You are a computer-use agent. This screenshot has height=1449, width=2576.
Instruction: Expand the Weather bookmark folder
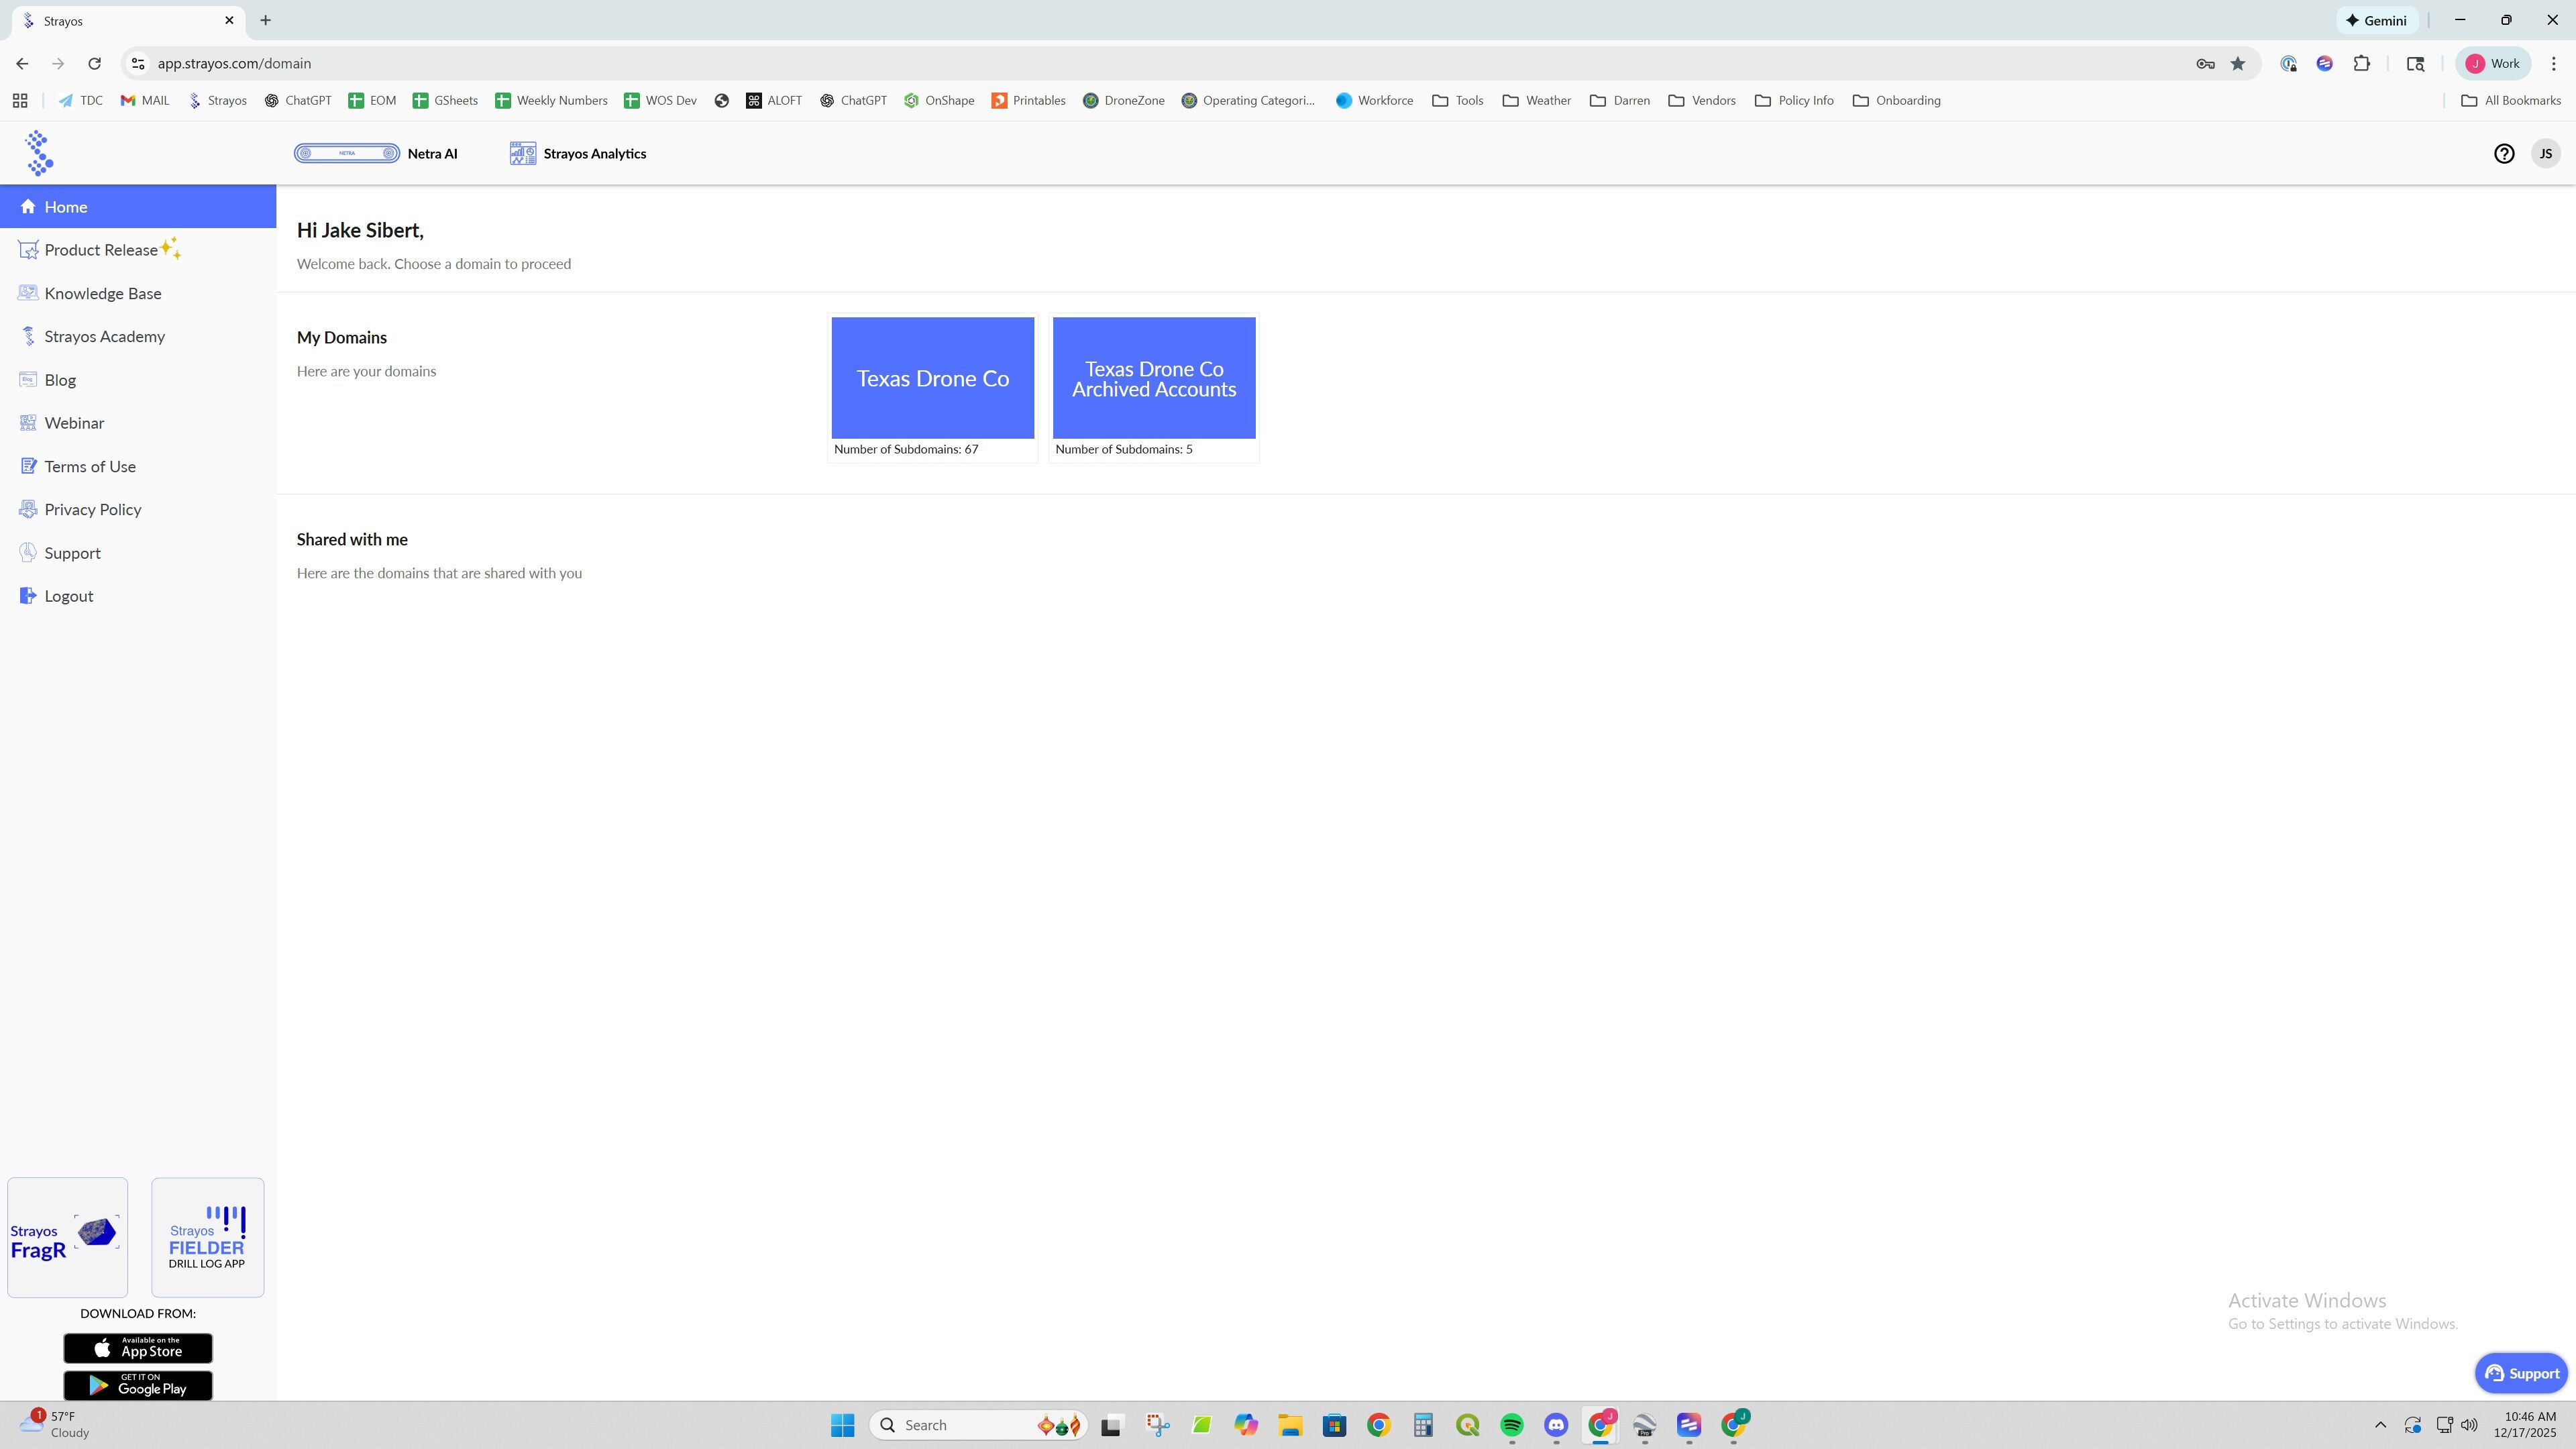(x=1537, y=100)
